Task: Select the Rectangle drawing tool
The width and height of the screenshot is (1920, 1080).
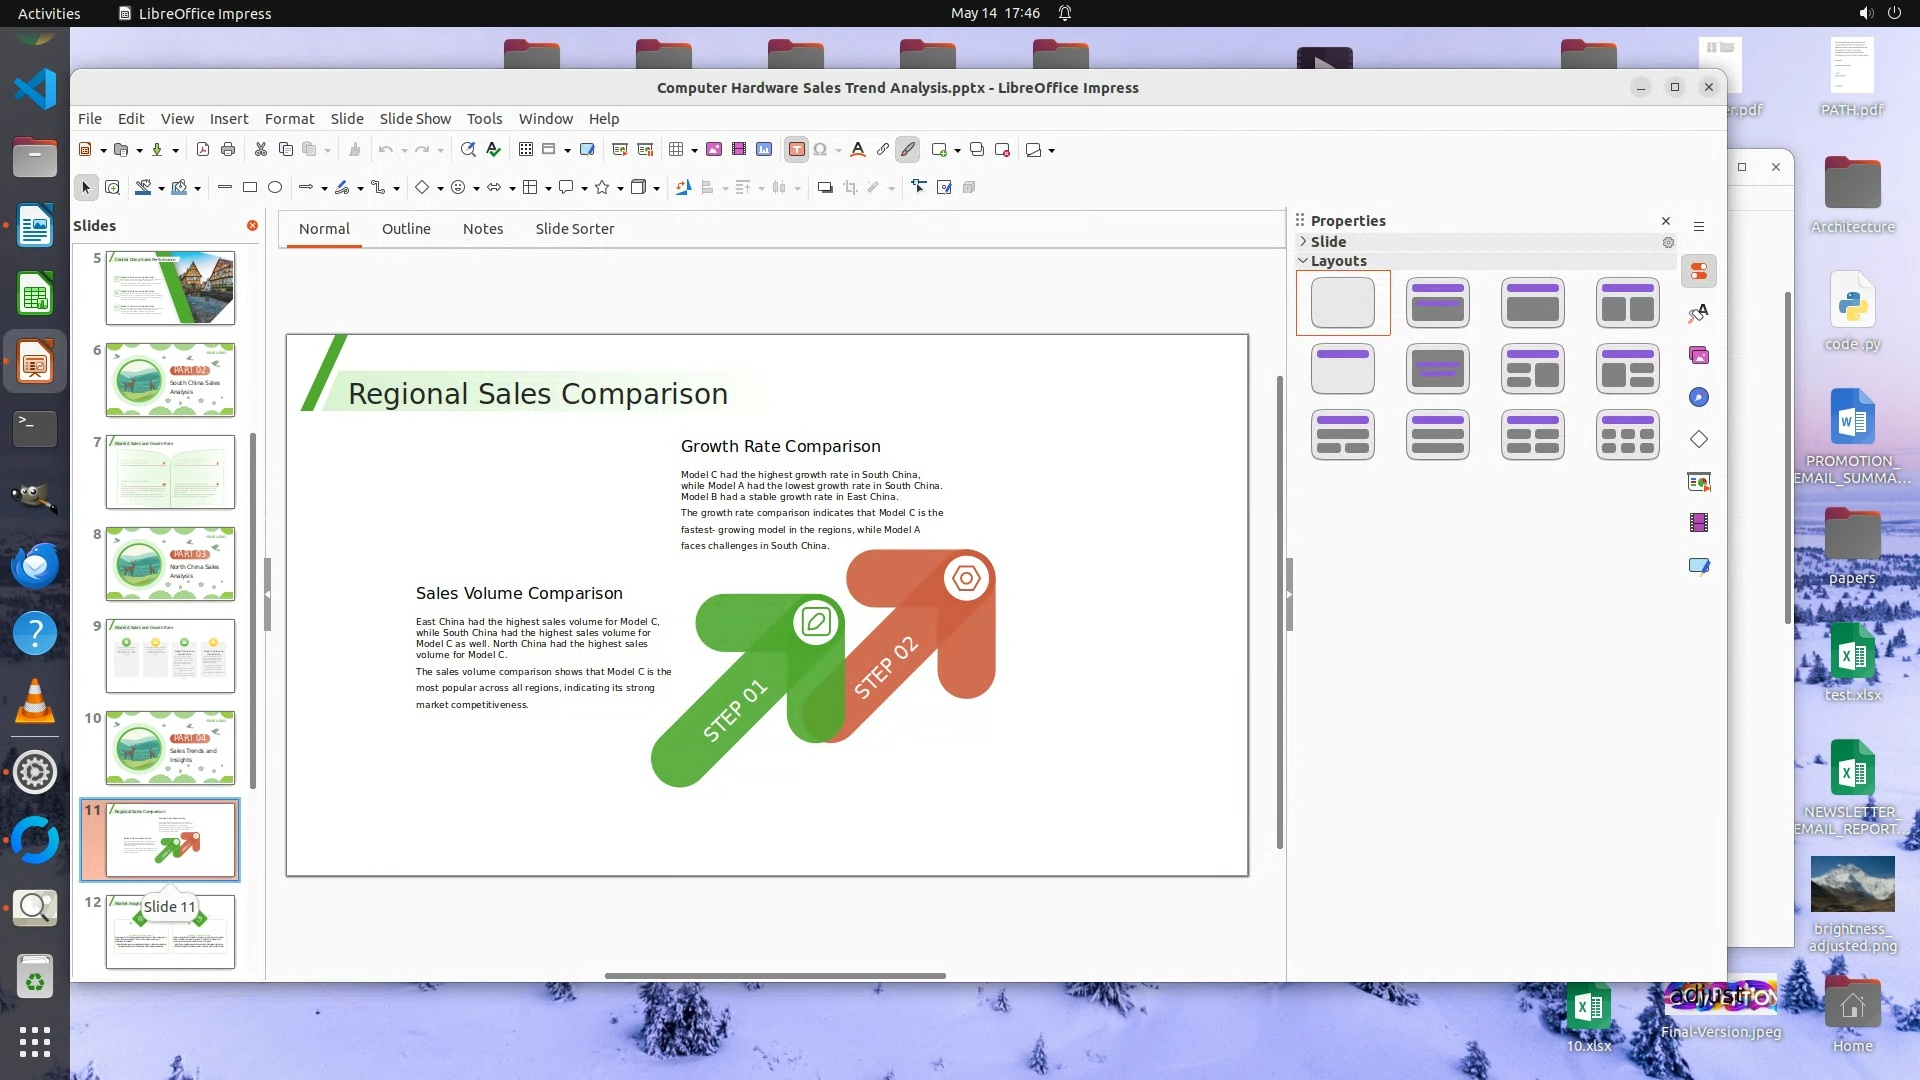Action: pos(250,187)
